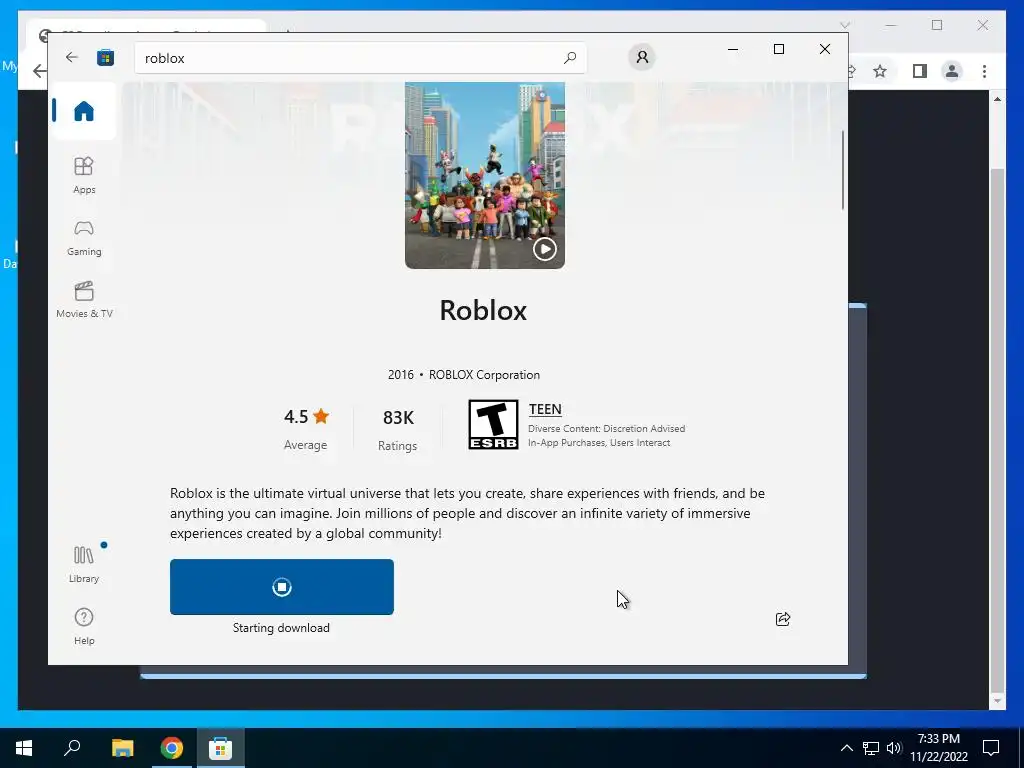Bookmark page with Chrome star icon
1024x768 pixels.
[880, 71]
